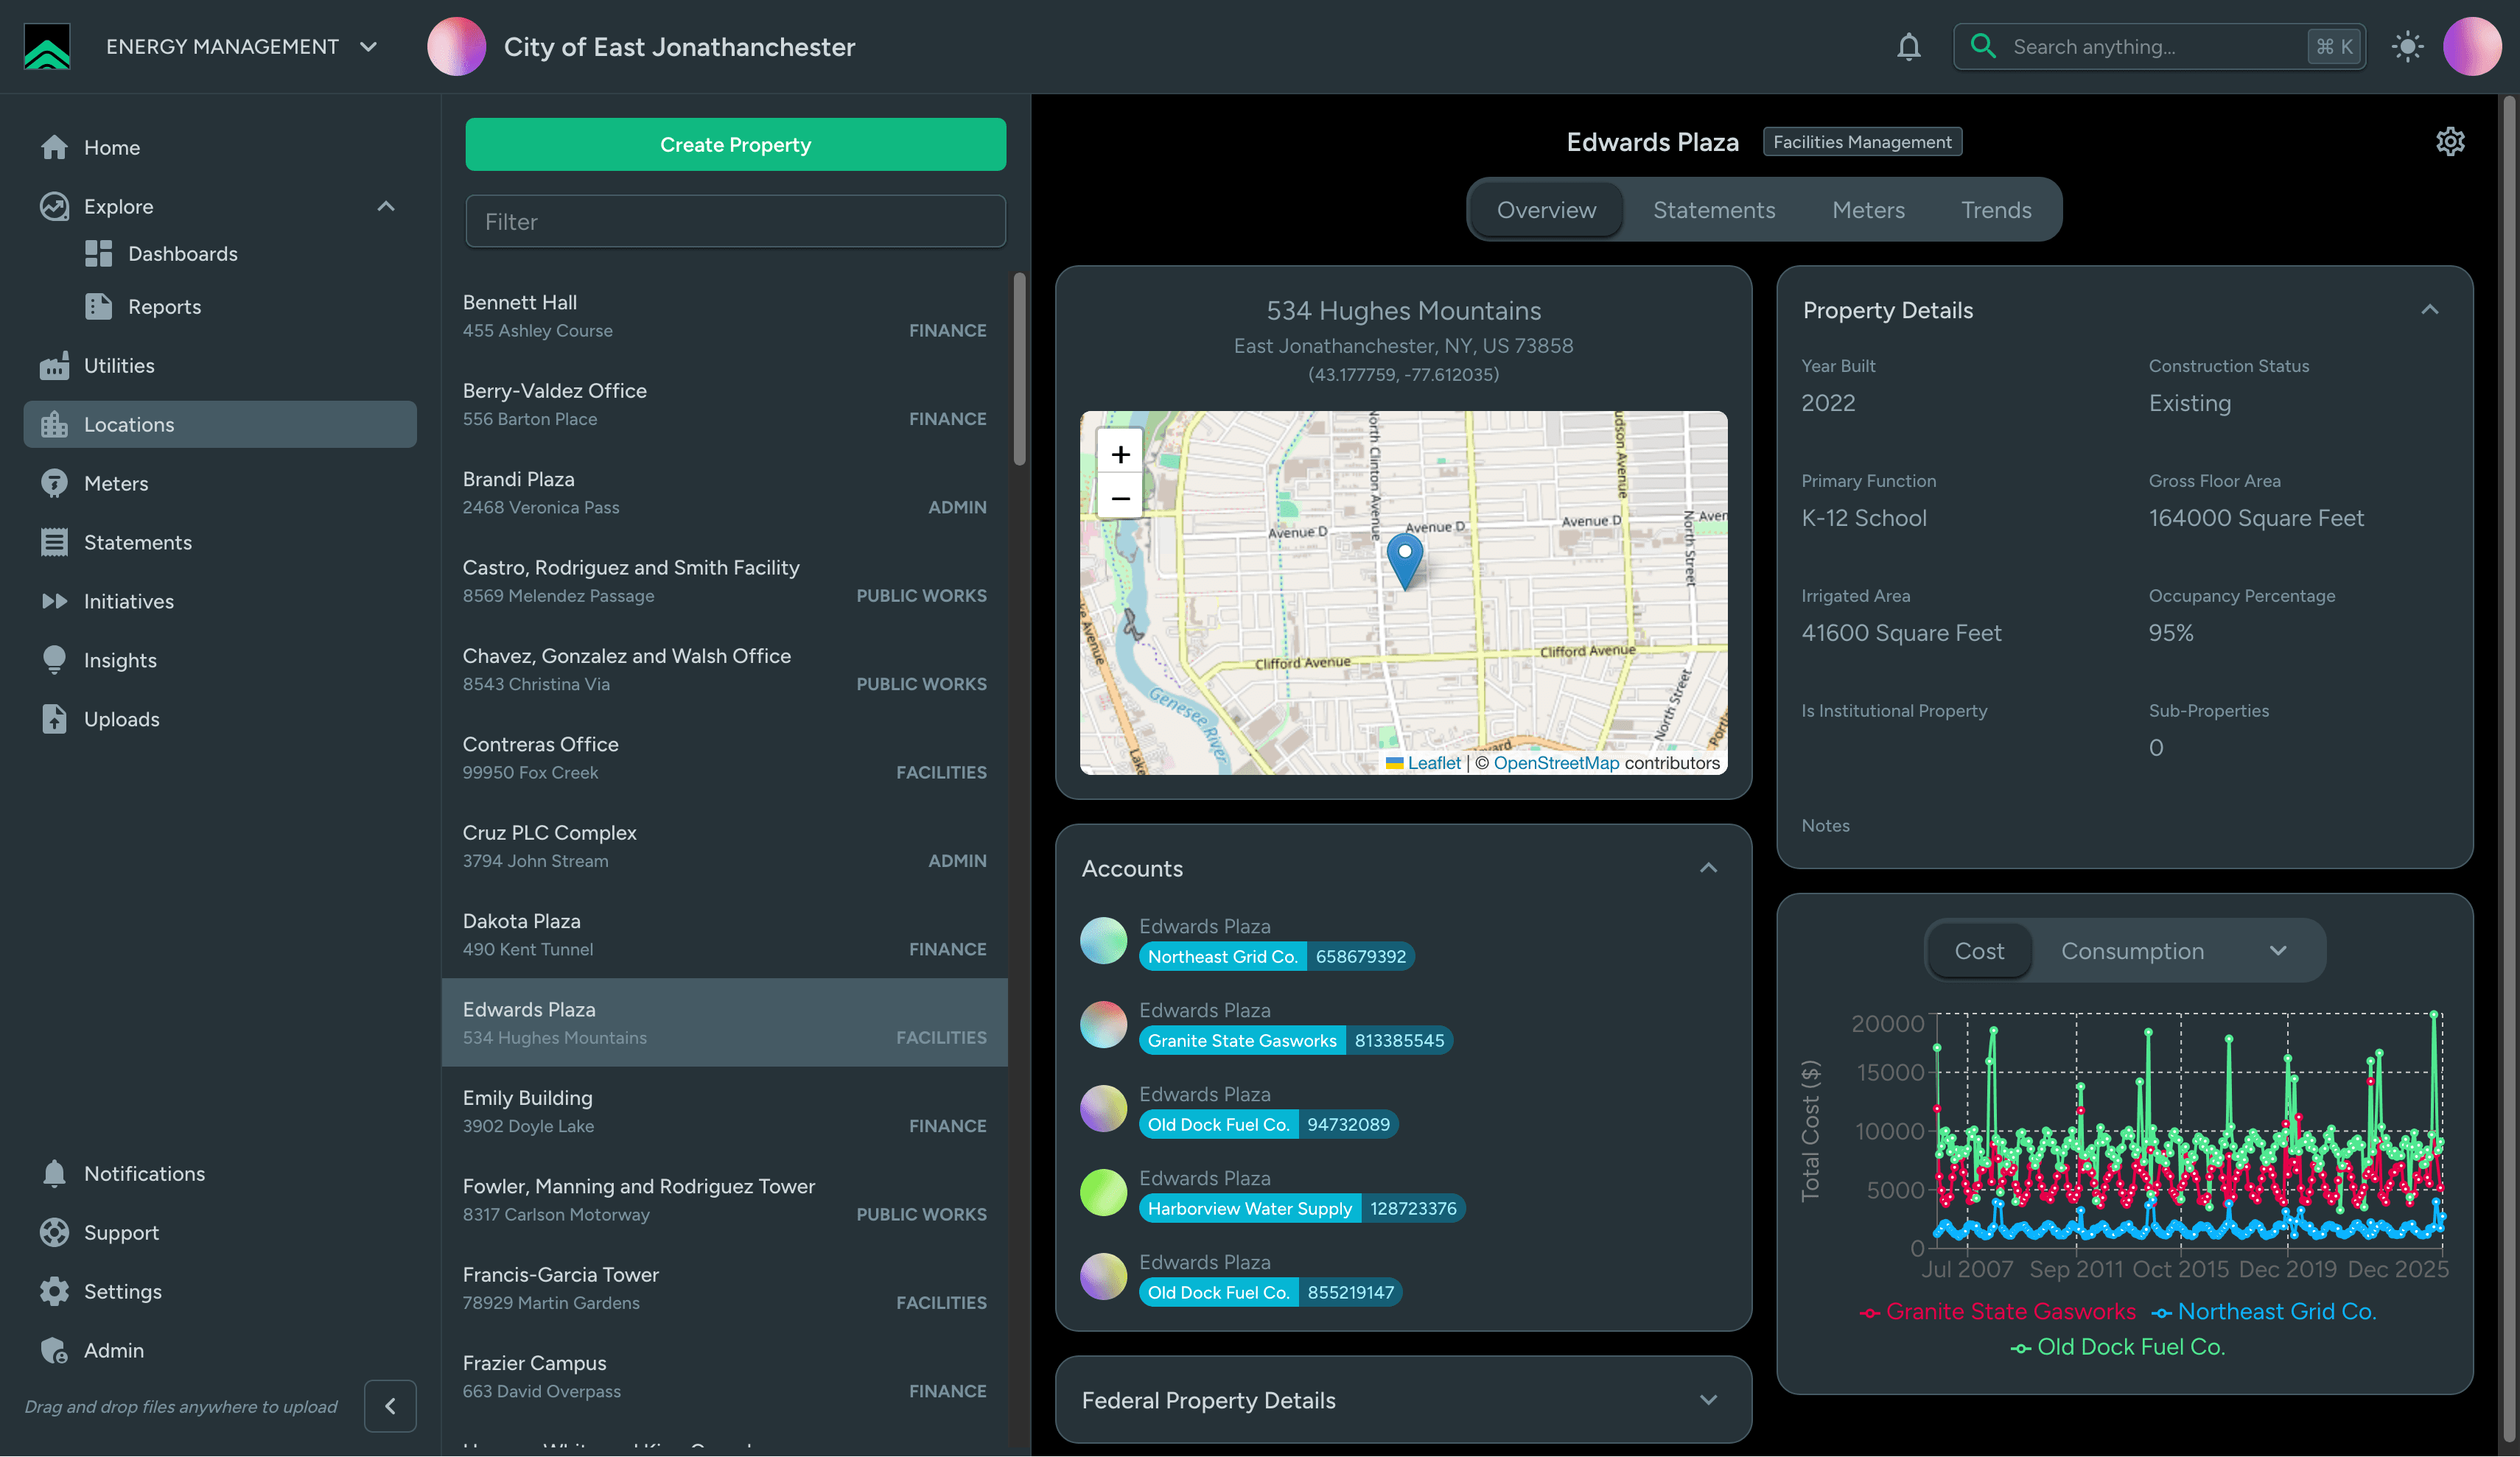Viewport: 2520px width, 1457px height.
Task: Open Insights lightbulb in sidebar
Action: click(119, 661)
